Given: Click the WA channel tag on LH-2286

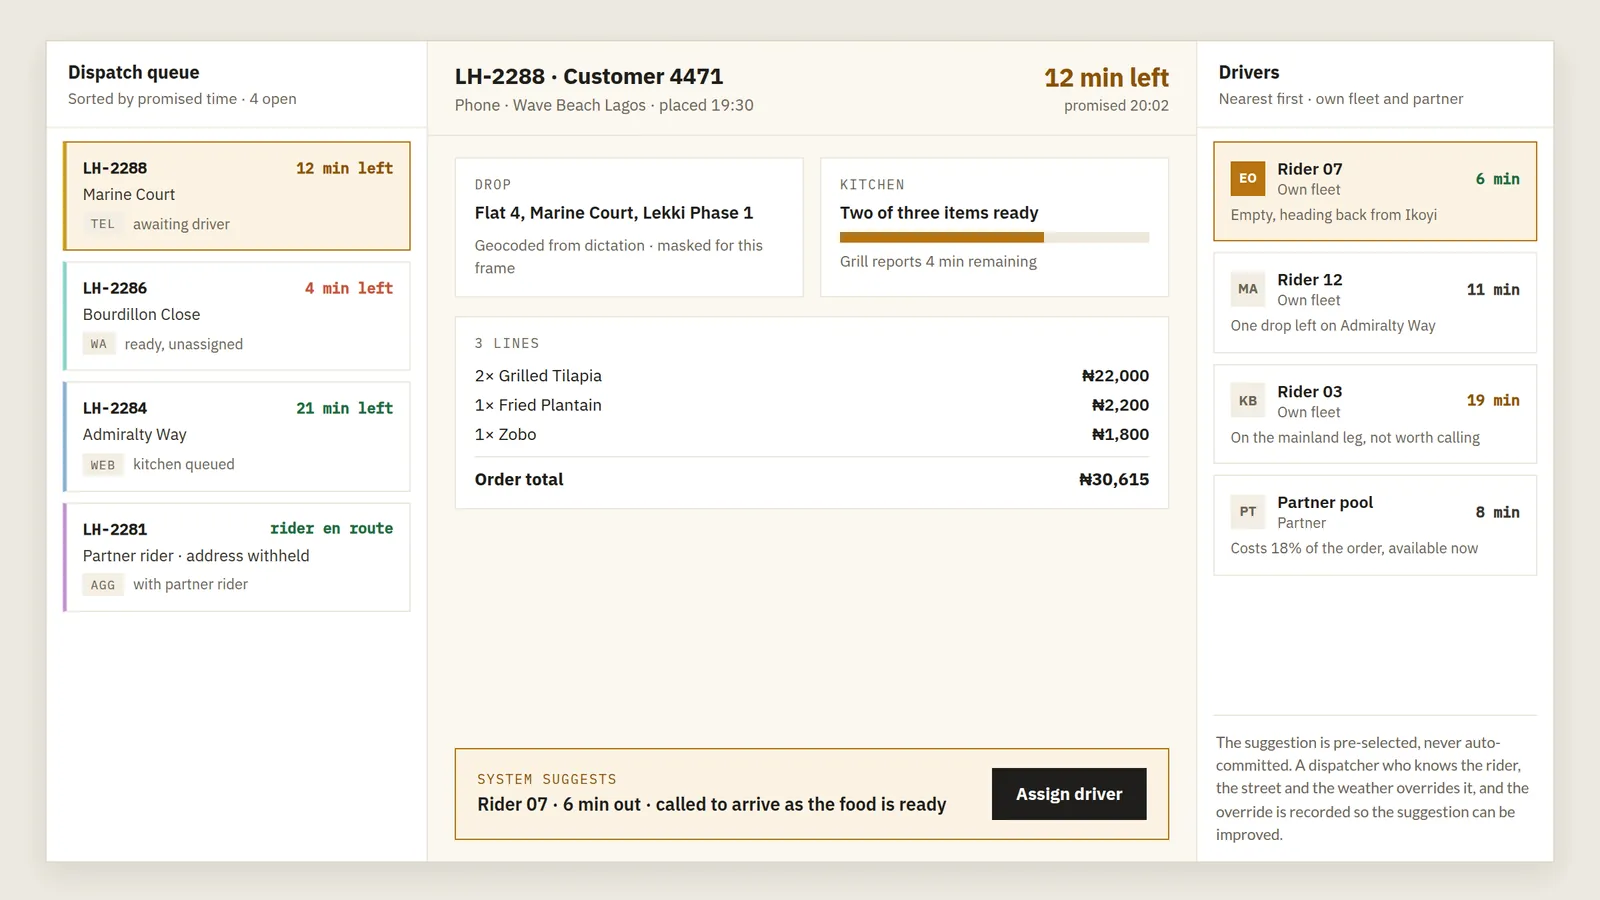Looking at the screenshot, I should [98, 344].
